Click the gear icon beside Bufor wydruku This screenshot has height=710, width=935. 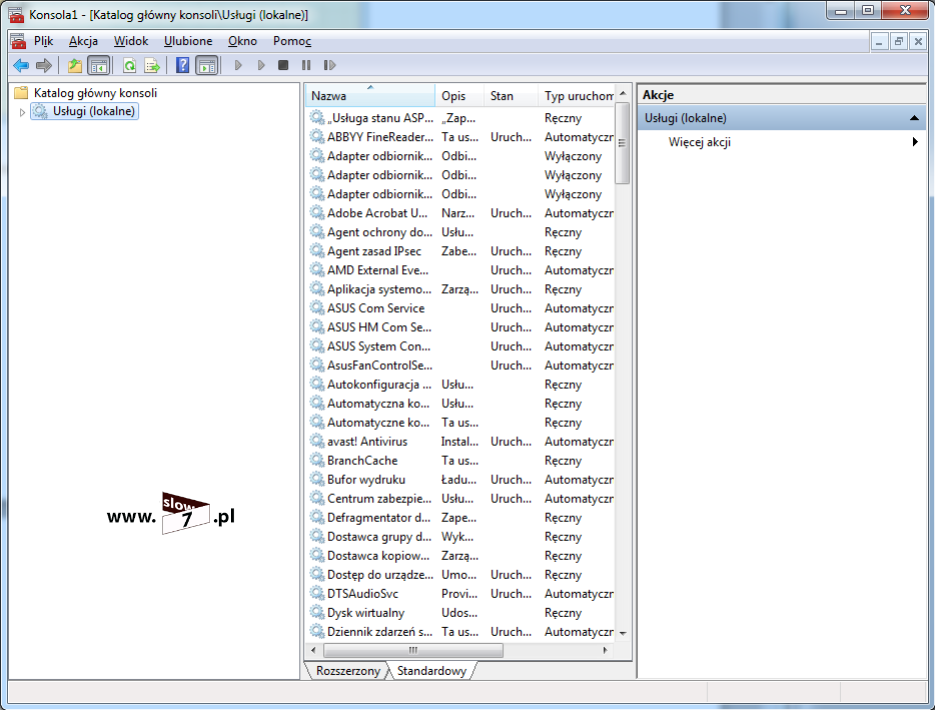pos(317,479)
